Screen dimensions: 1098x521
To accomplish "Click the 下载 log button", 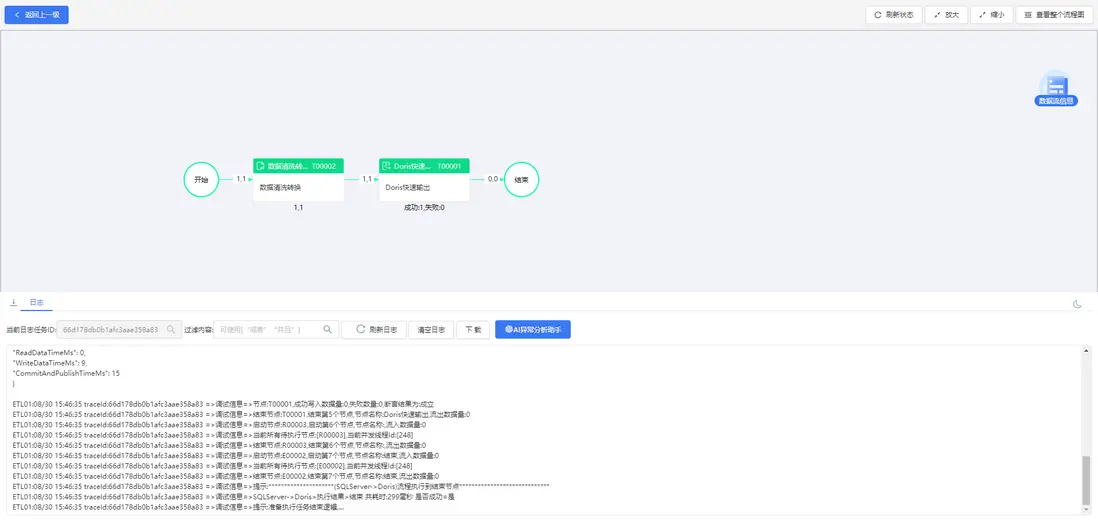I will [x=473, y=329].
